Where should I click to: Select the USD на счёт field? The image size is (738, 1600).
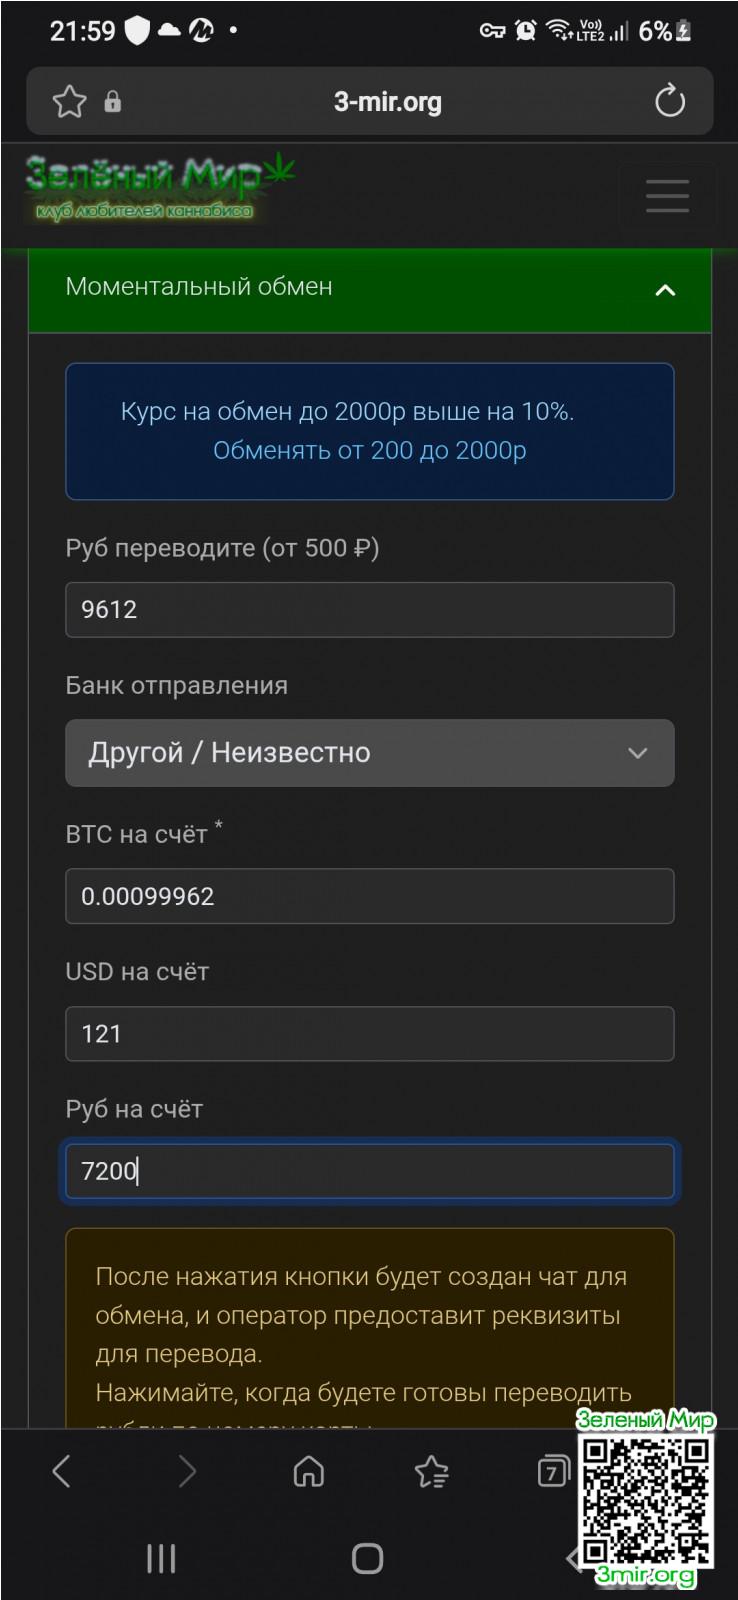(x=369, y=1033)
